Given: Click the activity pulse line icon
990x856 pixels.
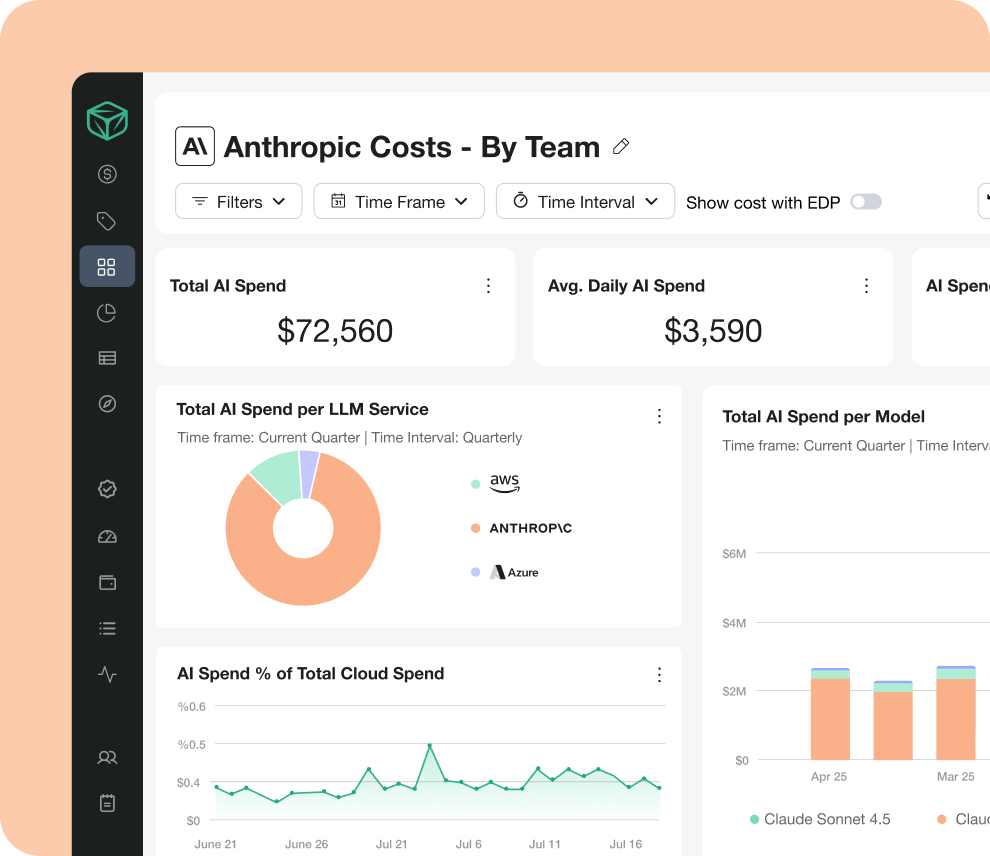Looking at the screenshot, I should [107, 674].
